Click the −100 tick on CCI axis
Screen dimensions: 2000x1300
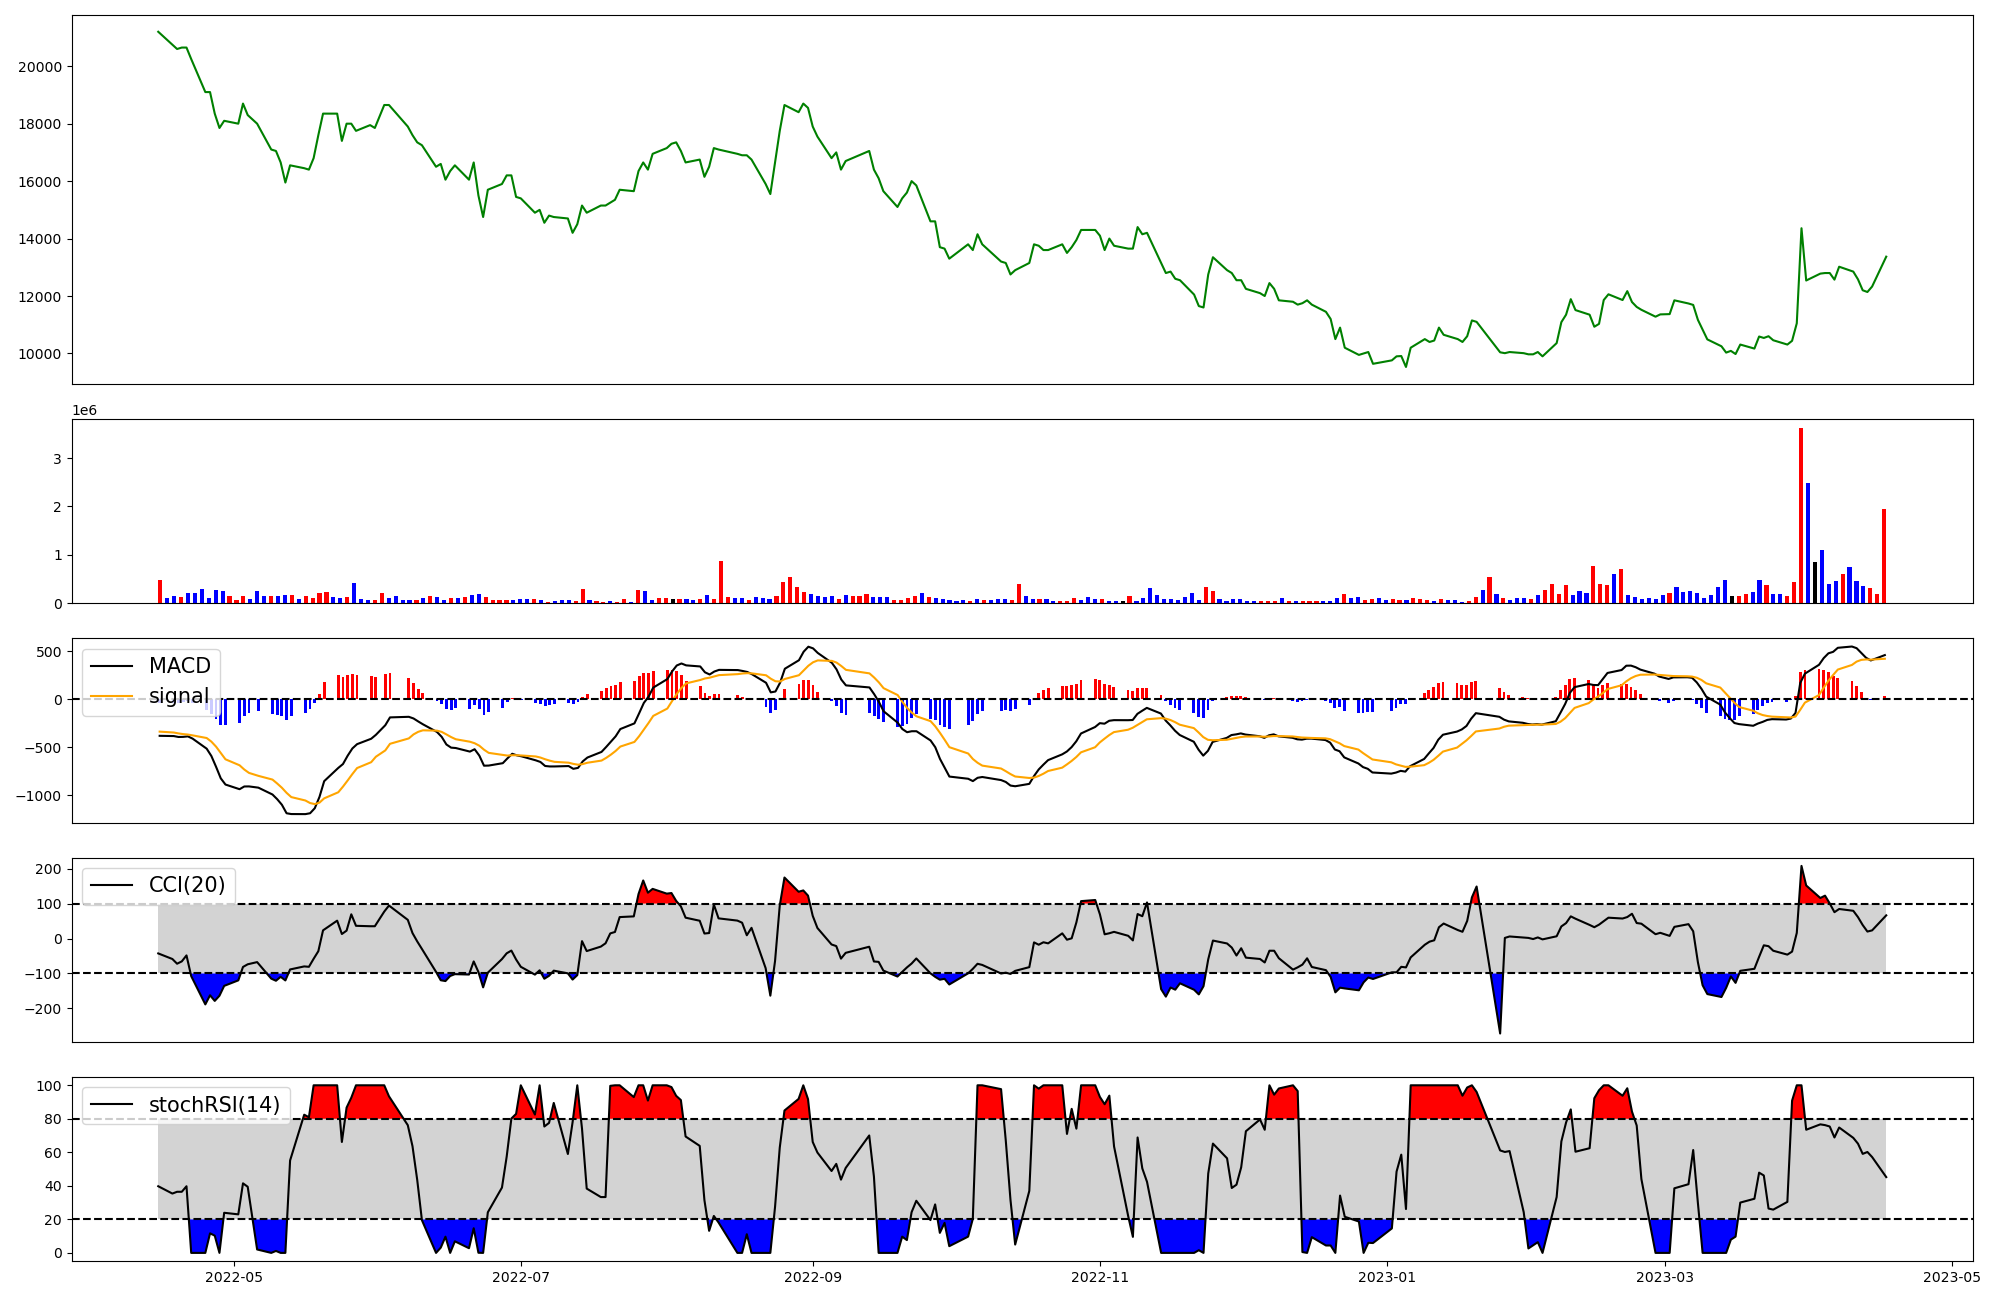click(x=43, y=974)
